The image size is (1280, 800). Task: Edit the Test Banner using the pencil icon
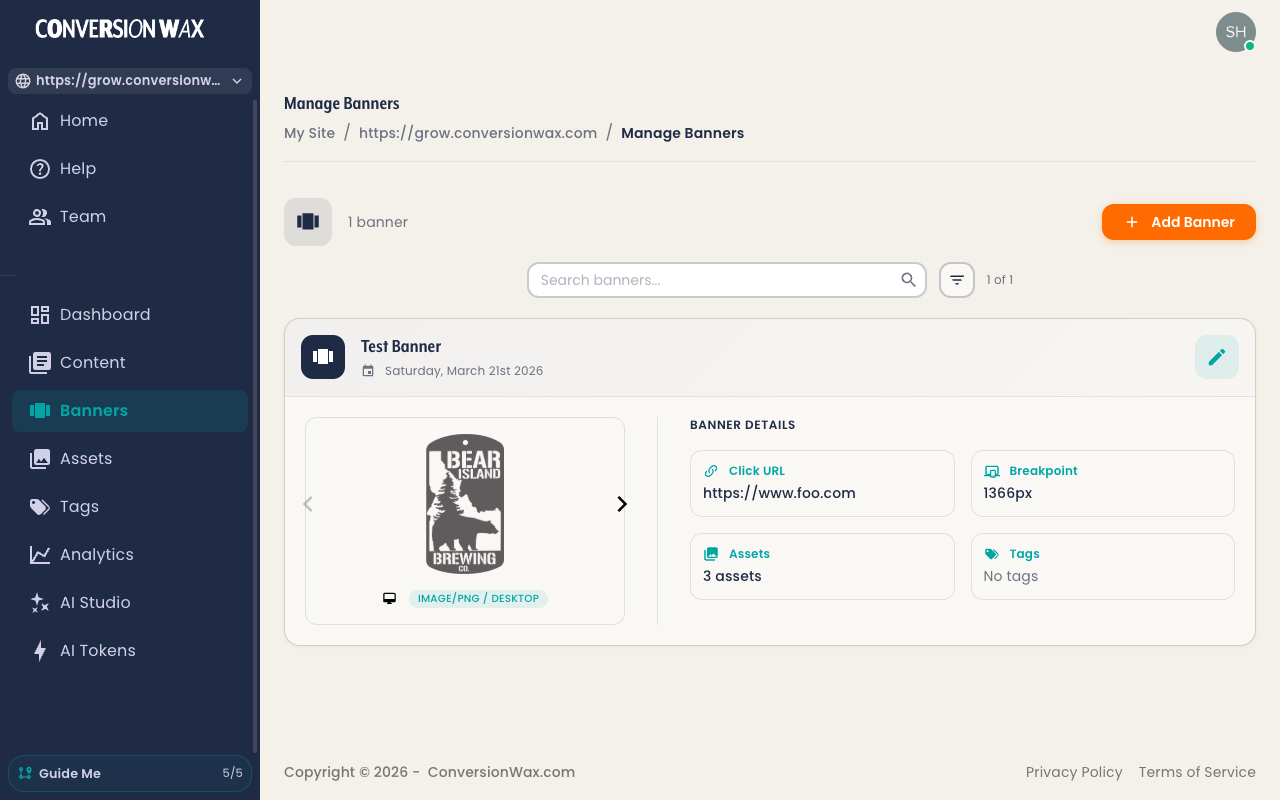[x=1217, y=357]
